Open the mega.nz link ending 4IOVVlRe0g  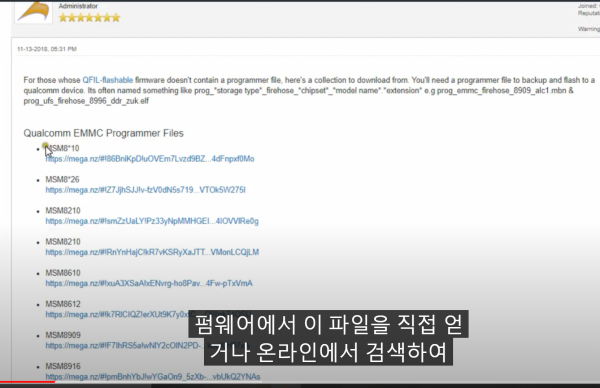pyautogui.click(x=152, y=221)
